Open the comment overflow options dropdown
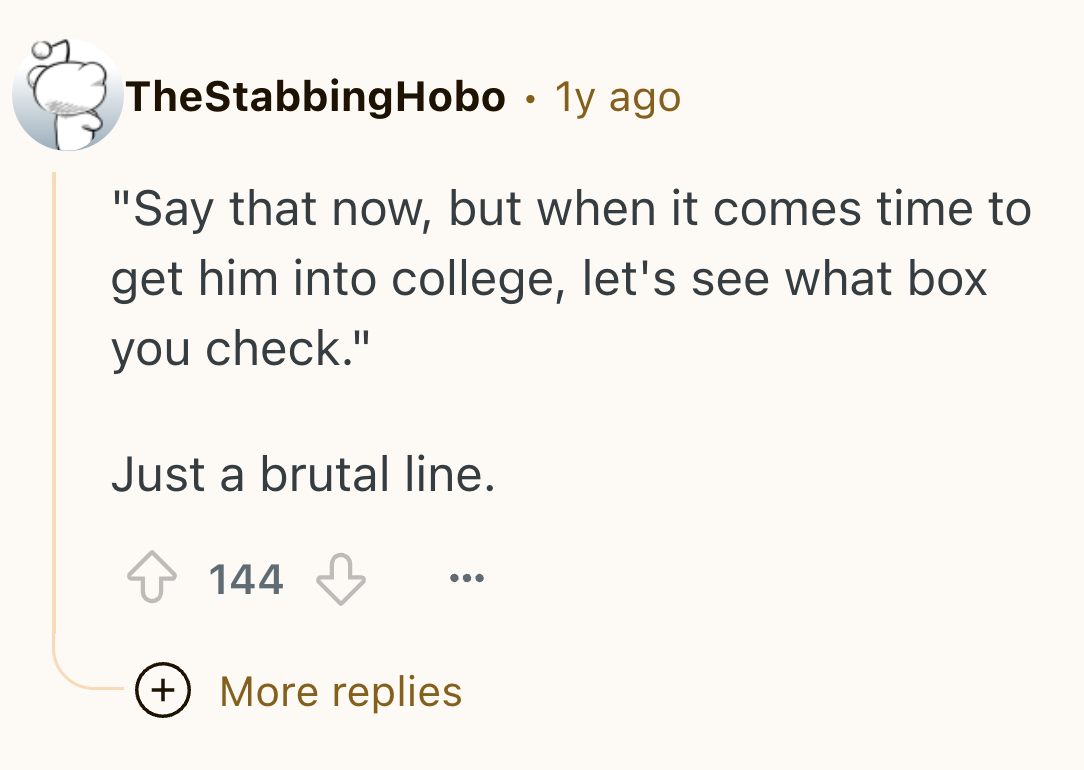Viewport: 1084px width, 770px height. [467, 577]
